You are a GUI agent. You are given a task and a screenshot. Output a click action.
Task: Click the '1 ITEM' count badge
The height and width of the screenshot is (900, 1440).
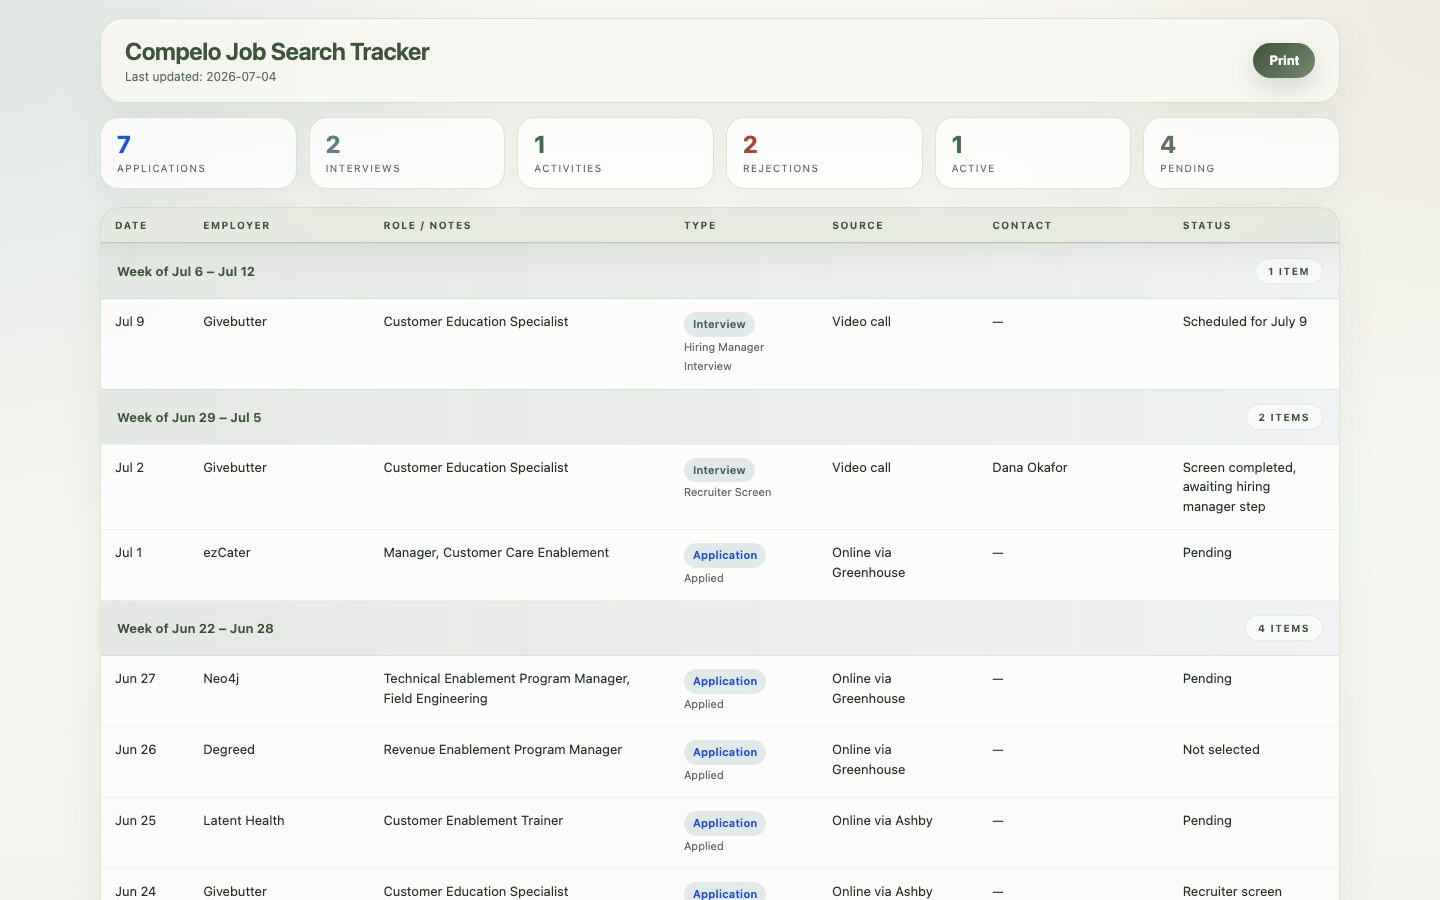(1288, 272)
